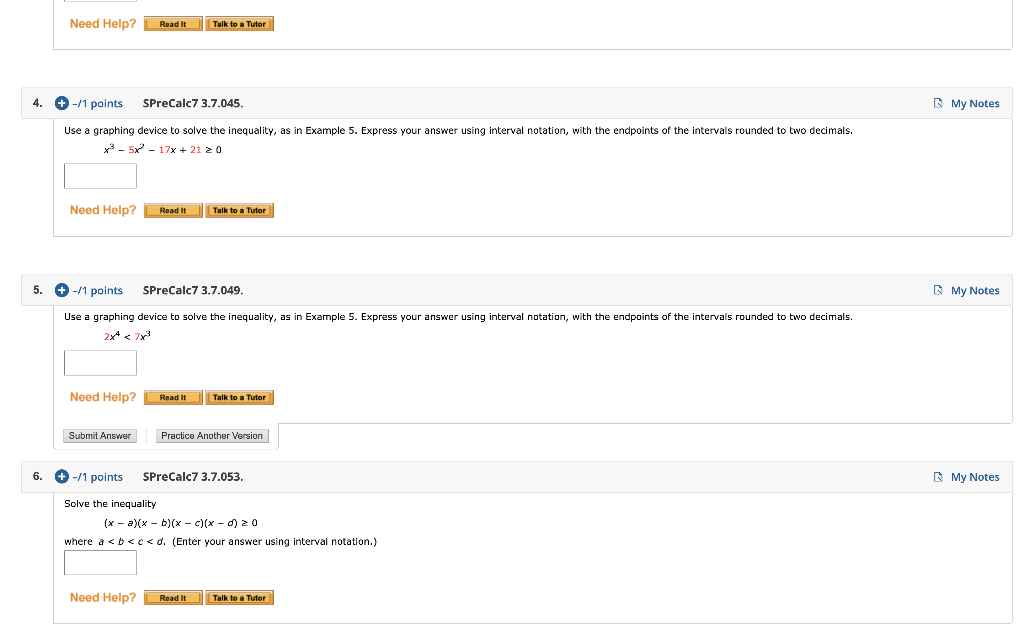
Task: Select Practice Another Version button
Action: tap(212, 436)
